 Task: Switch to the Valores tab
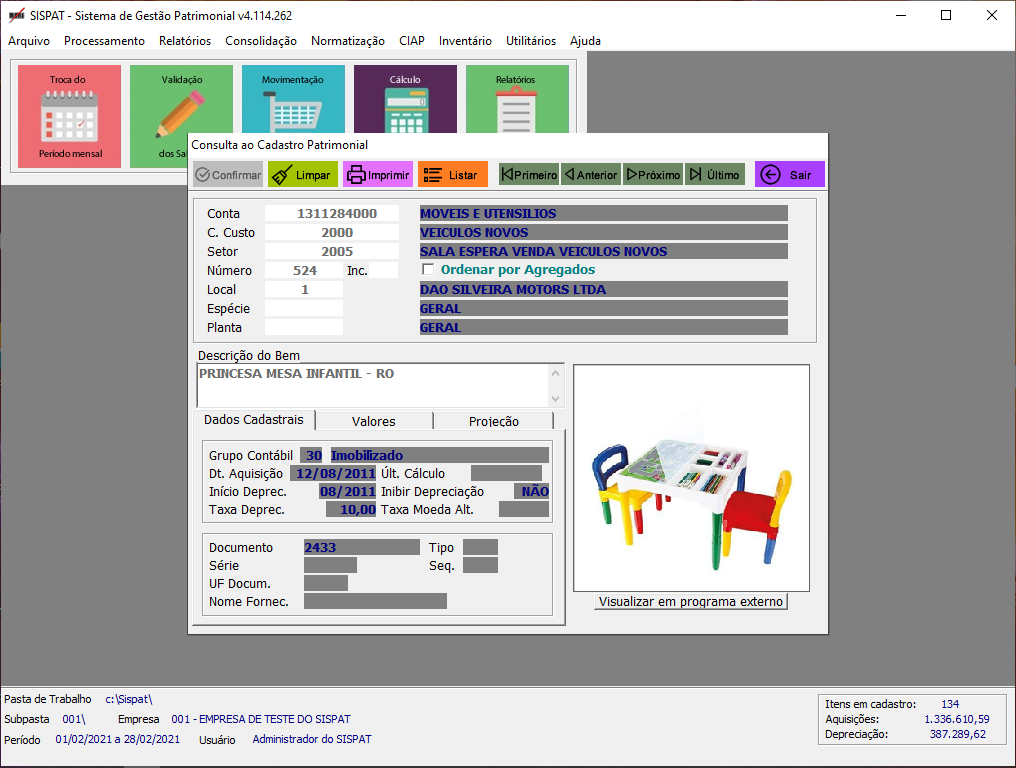(x=374, y=421)
